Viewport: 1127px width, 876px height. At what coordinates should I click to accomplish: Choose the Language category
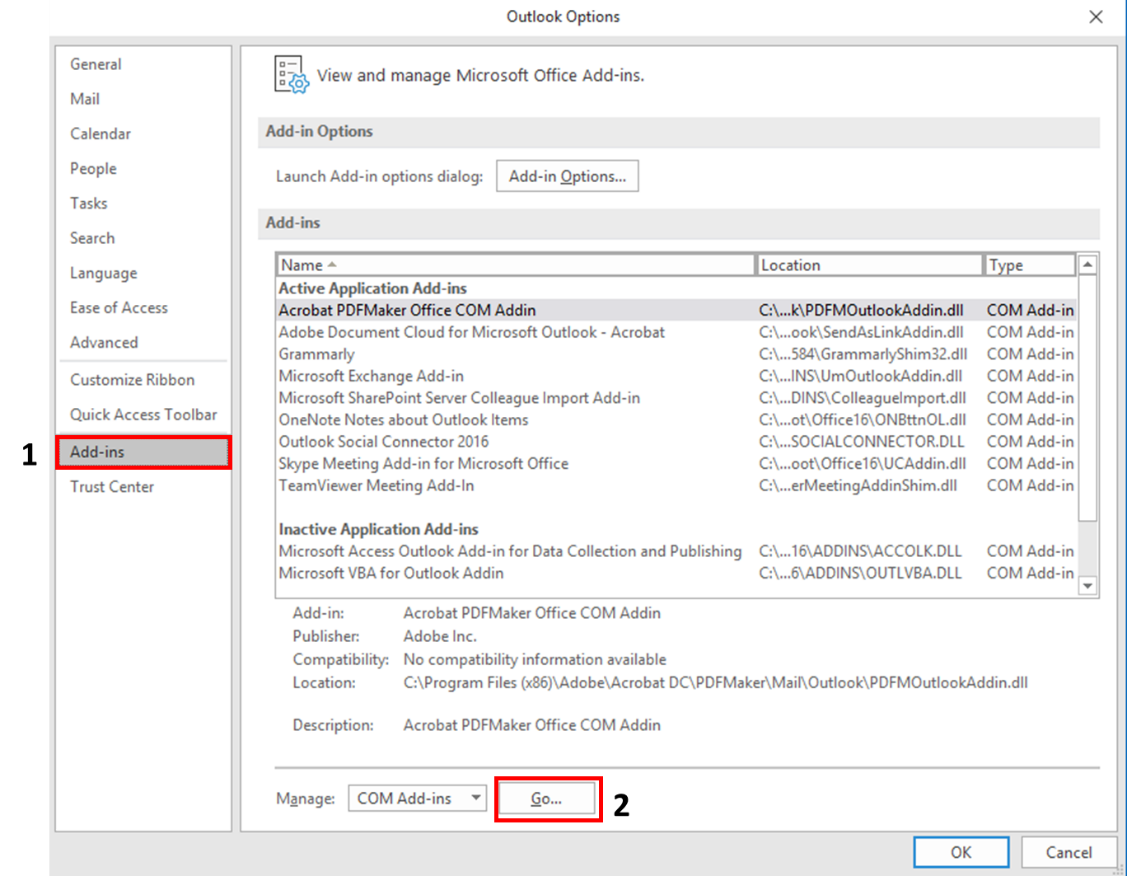click(x=104, y=273)
